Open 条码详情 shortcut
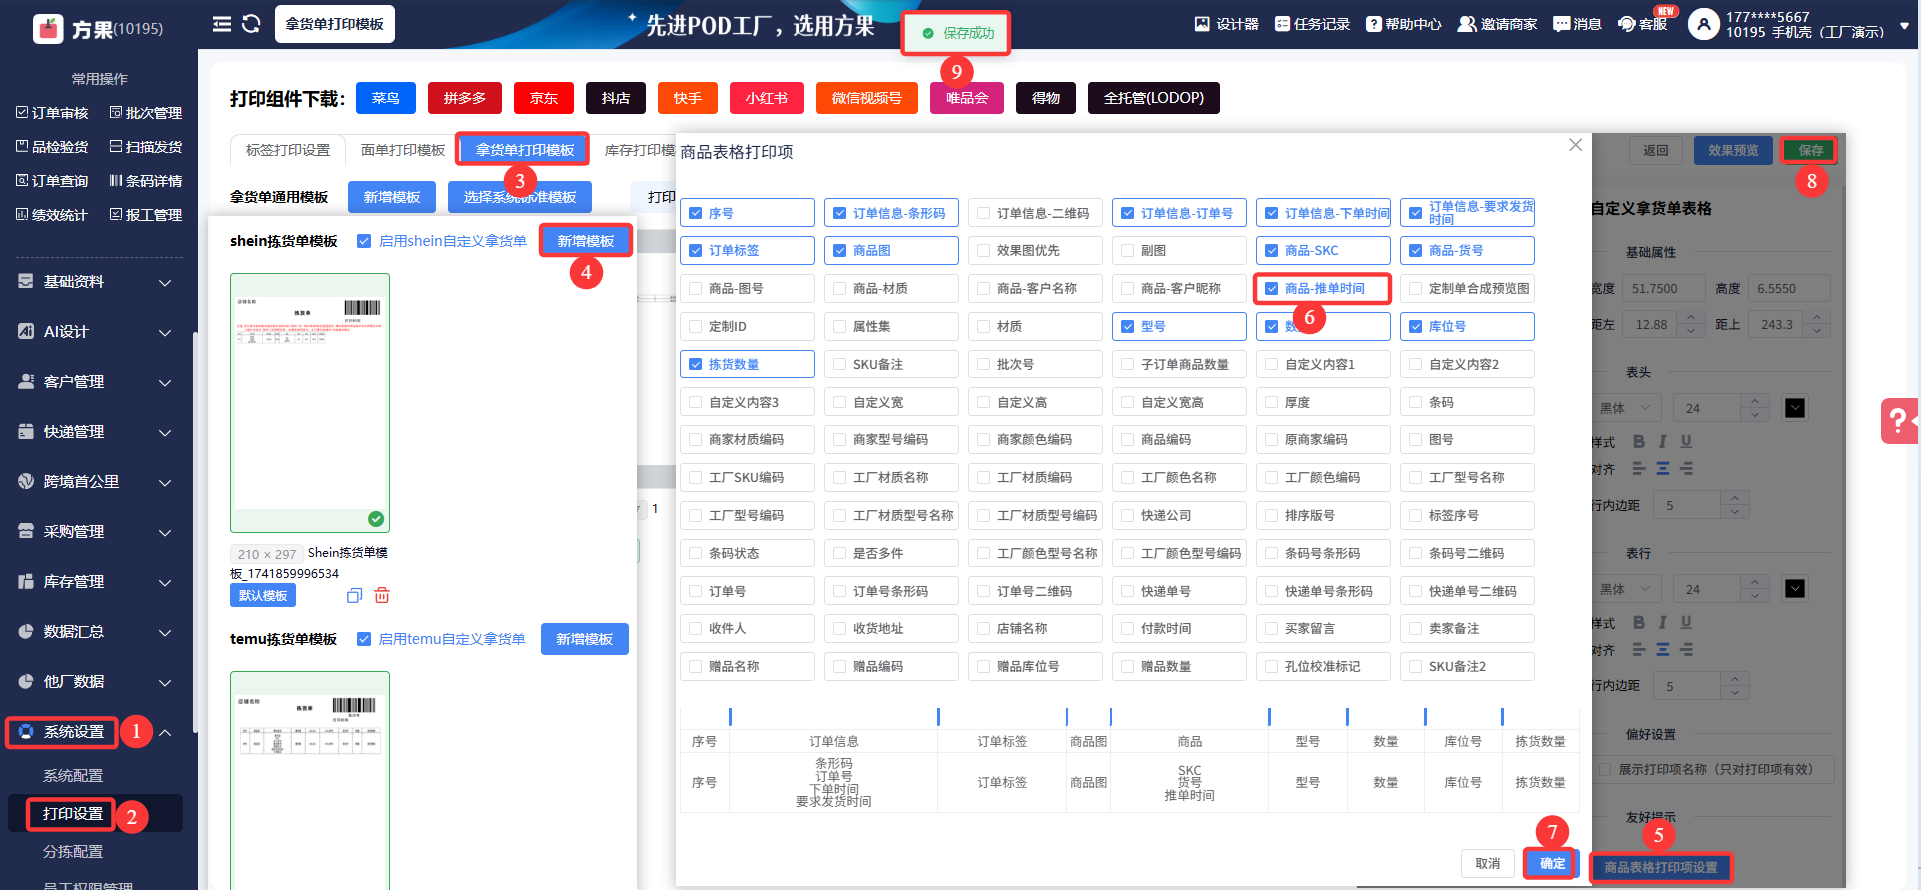Image resolution: width=1921 pixels, height=890 pixels. click(146, 181)
